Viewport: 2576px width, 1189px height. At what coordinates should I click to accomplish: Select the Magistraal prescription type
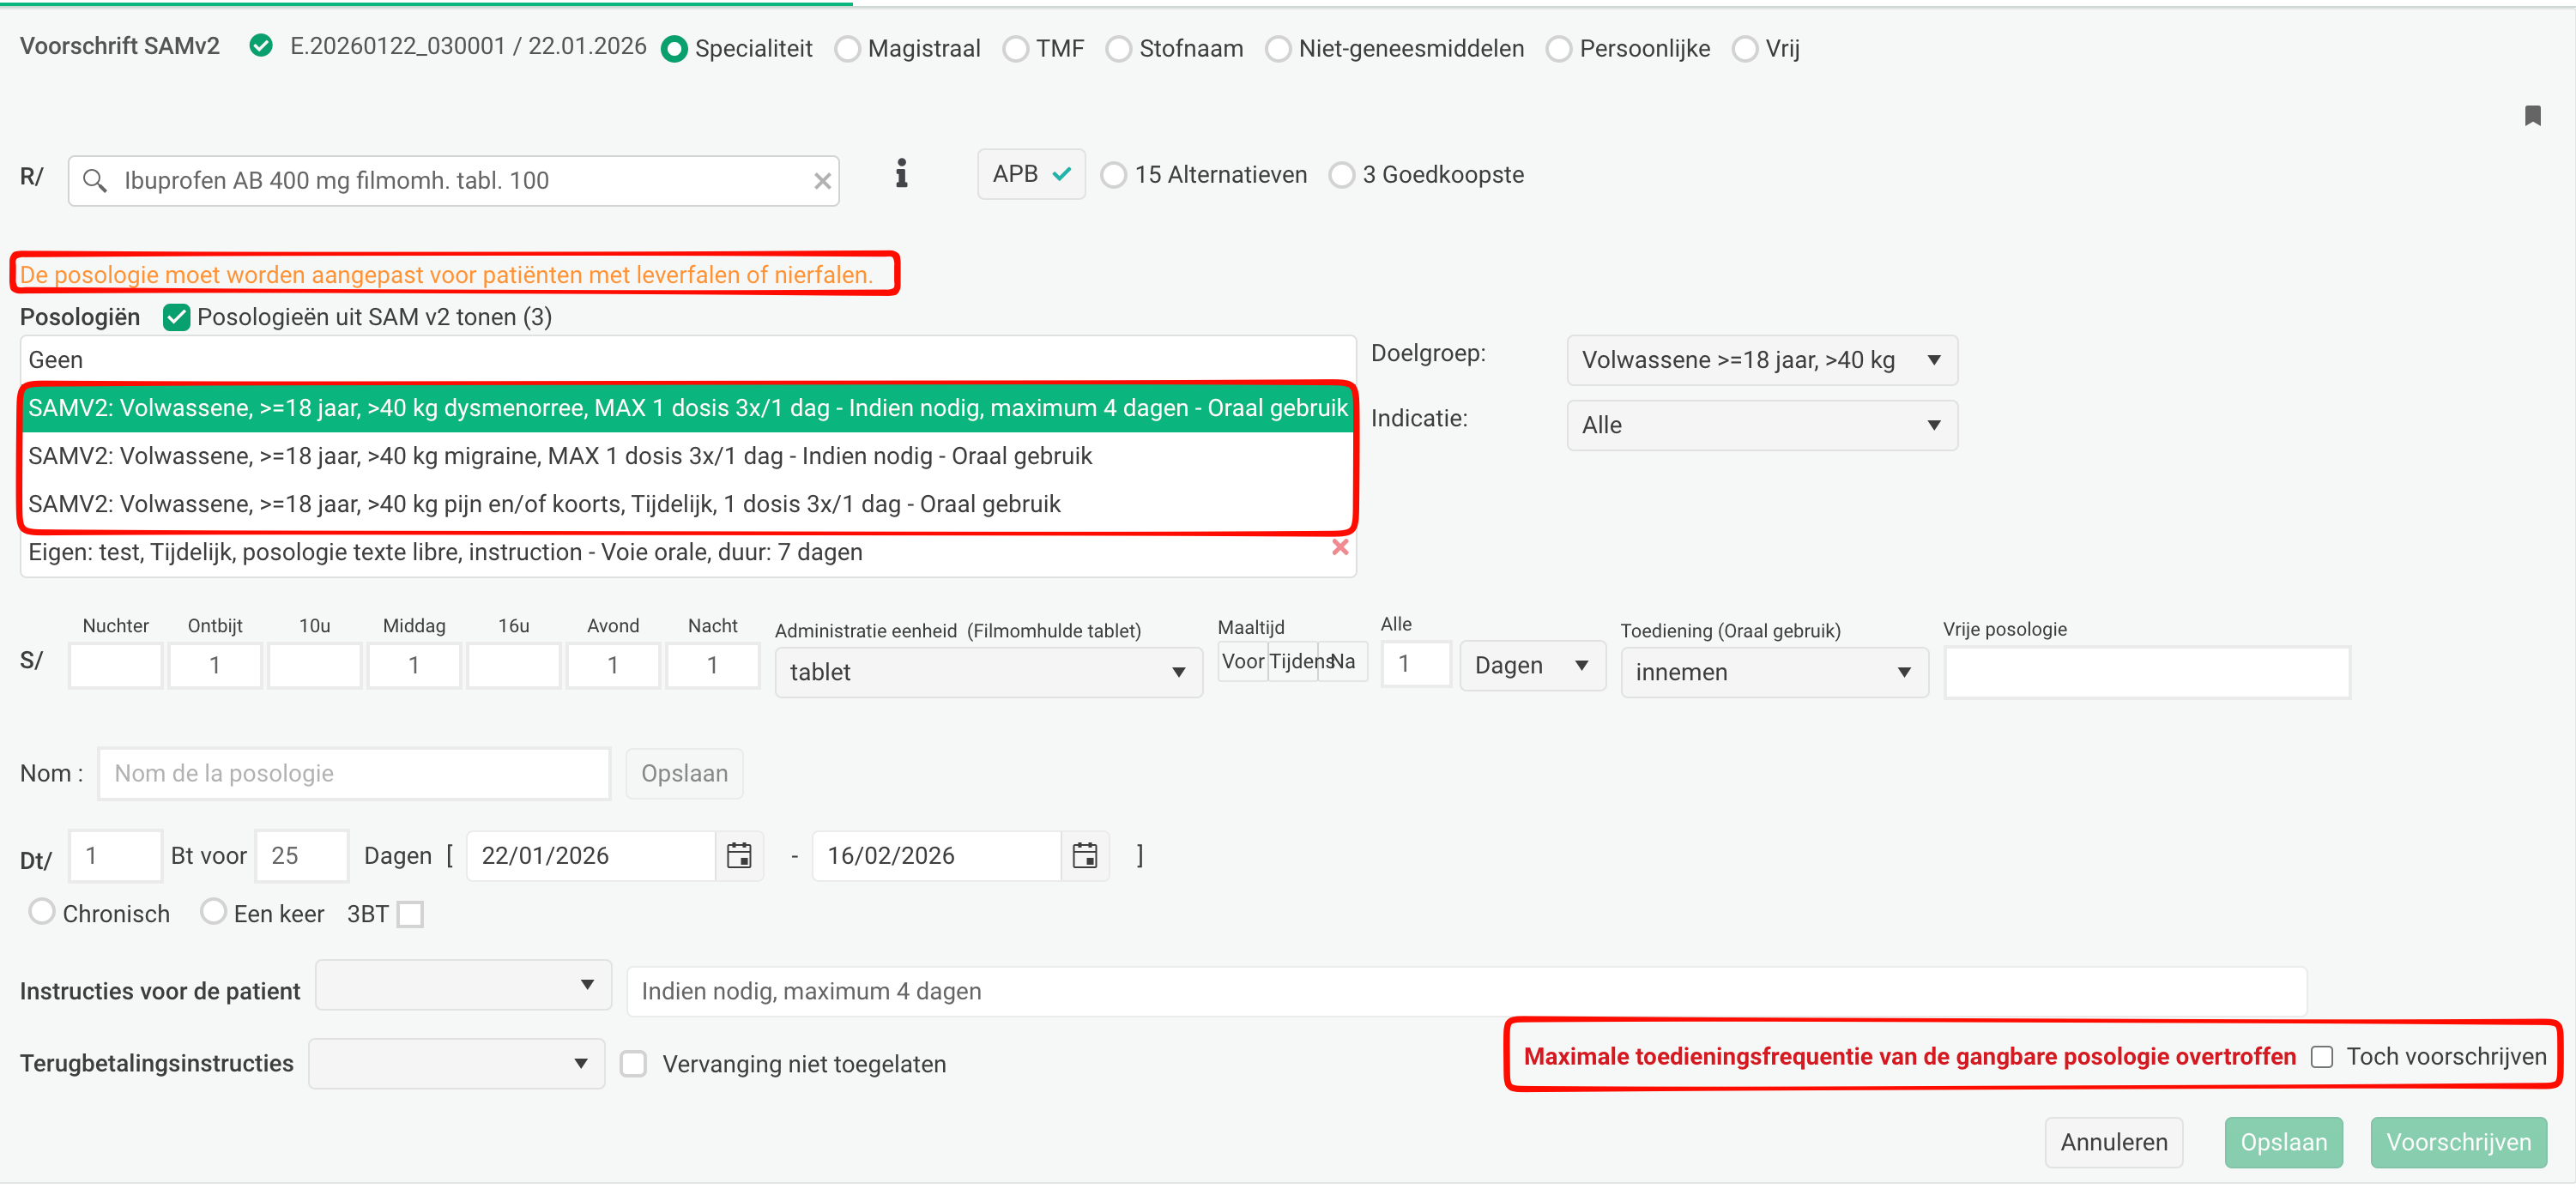click(x=847, y=49)
